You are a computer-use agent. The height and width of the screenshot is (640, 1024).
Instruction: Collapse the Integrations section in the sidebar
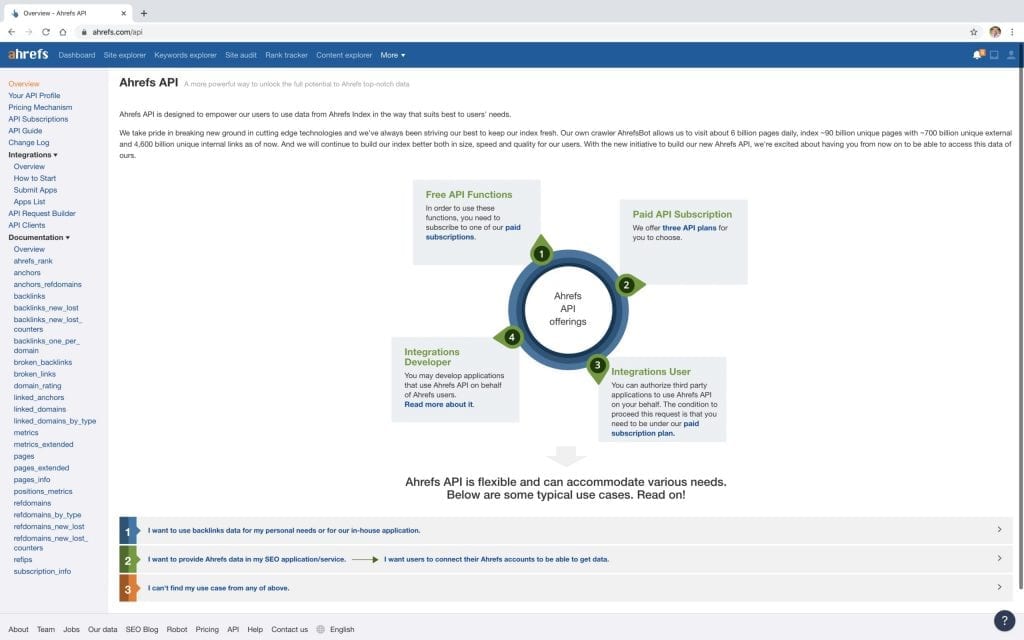[x=33, y=155]
